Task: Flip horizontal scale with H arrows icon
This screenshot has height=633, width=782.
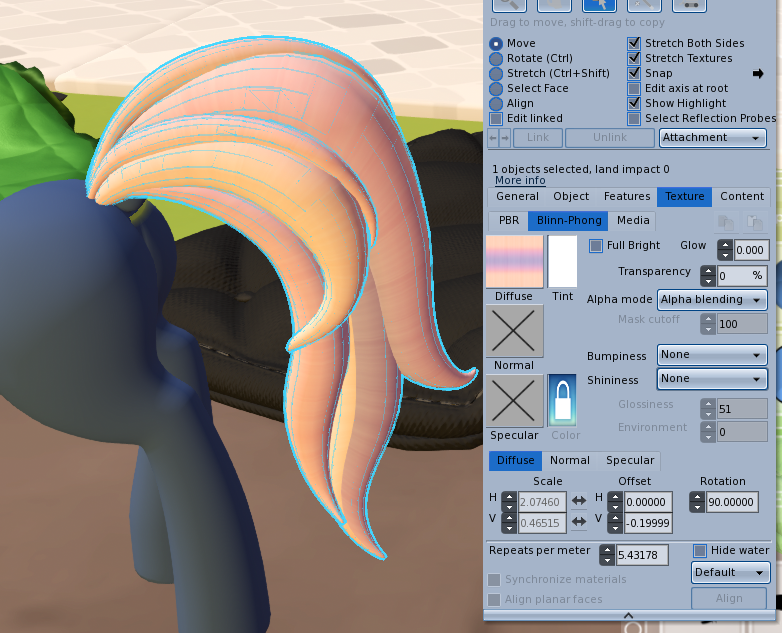Action: (579, 500)
